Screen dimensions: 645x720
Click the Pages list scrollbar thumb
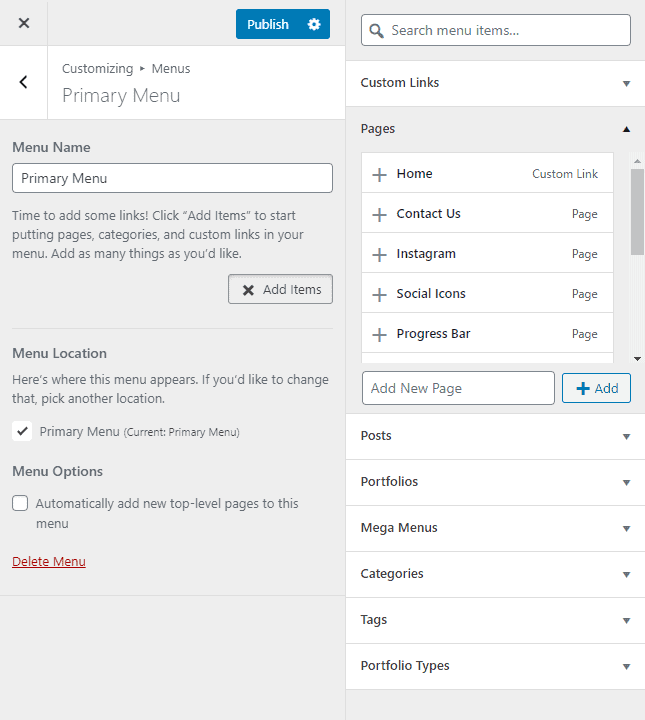637,212
